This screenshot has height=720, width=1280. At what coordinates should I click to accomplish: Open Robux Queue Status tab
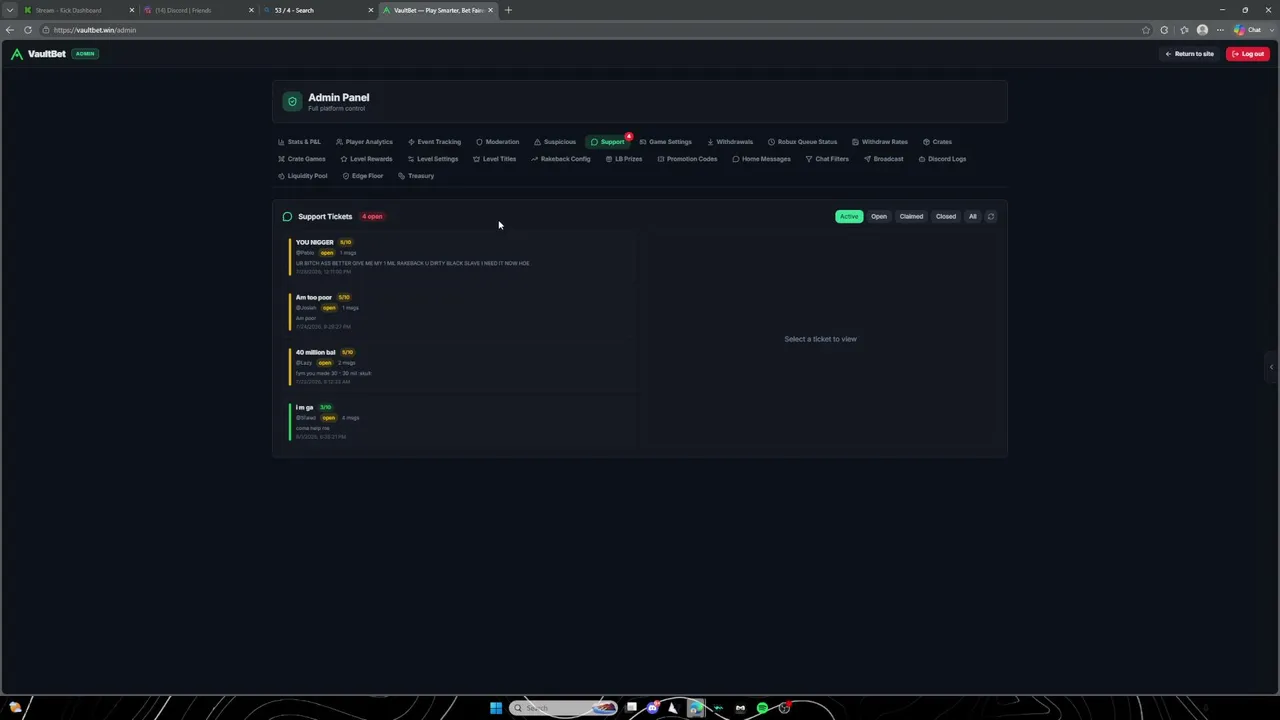(802, 142)
